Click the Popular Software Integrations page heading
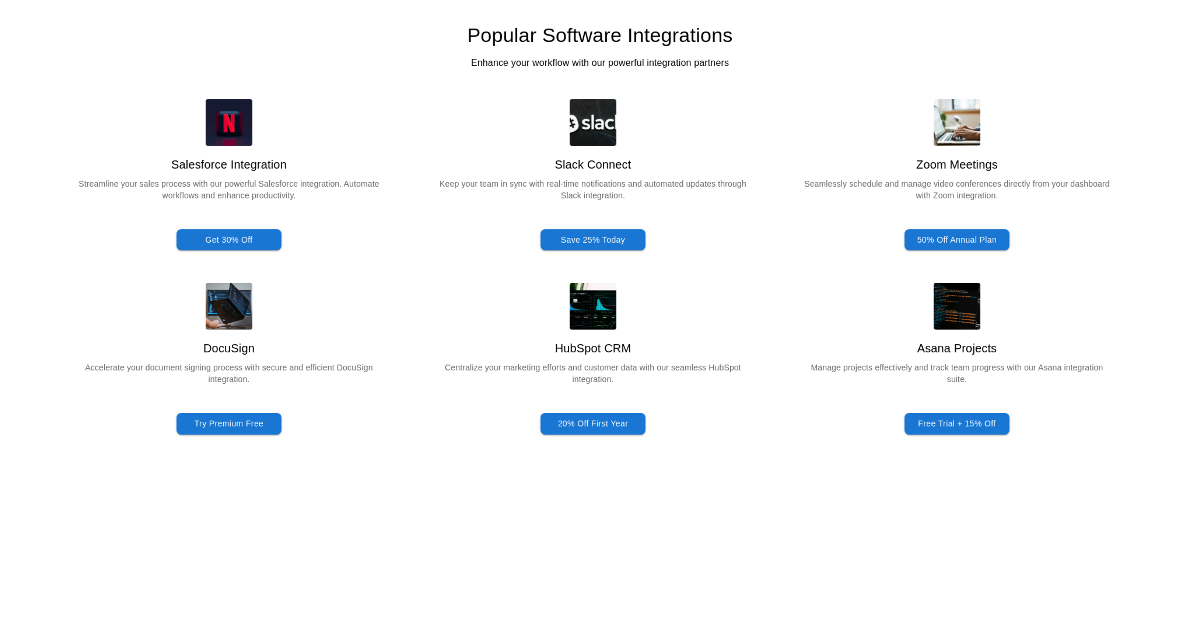The image size is (1200, 630). [x=600, y=36]
